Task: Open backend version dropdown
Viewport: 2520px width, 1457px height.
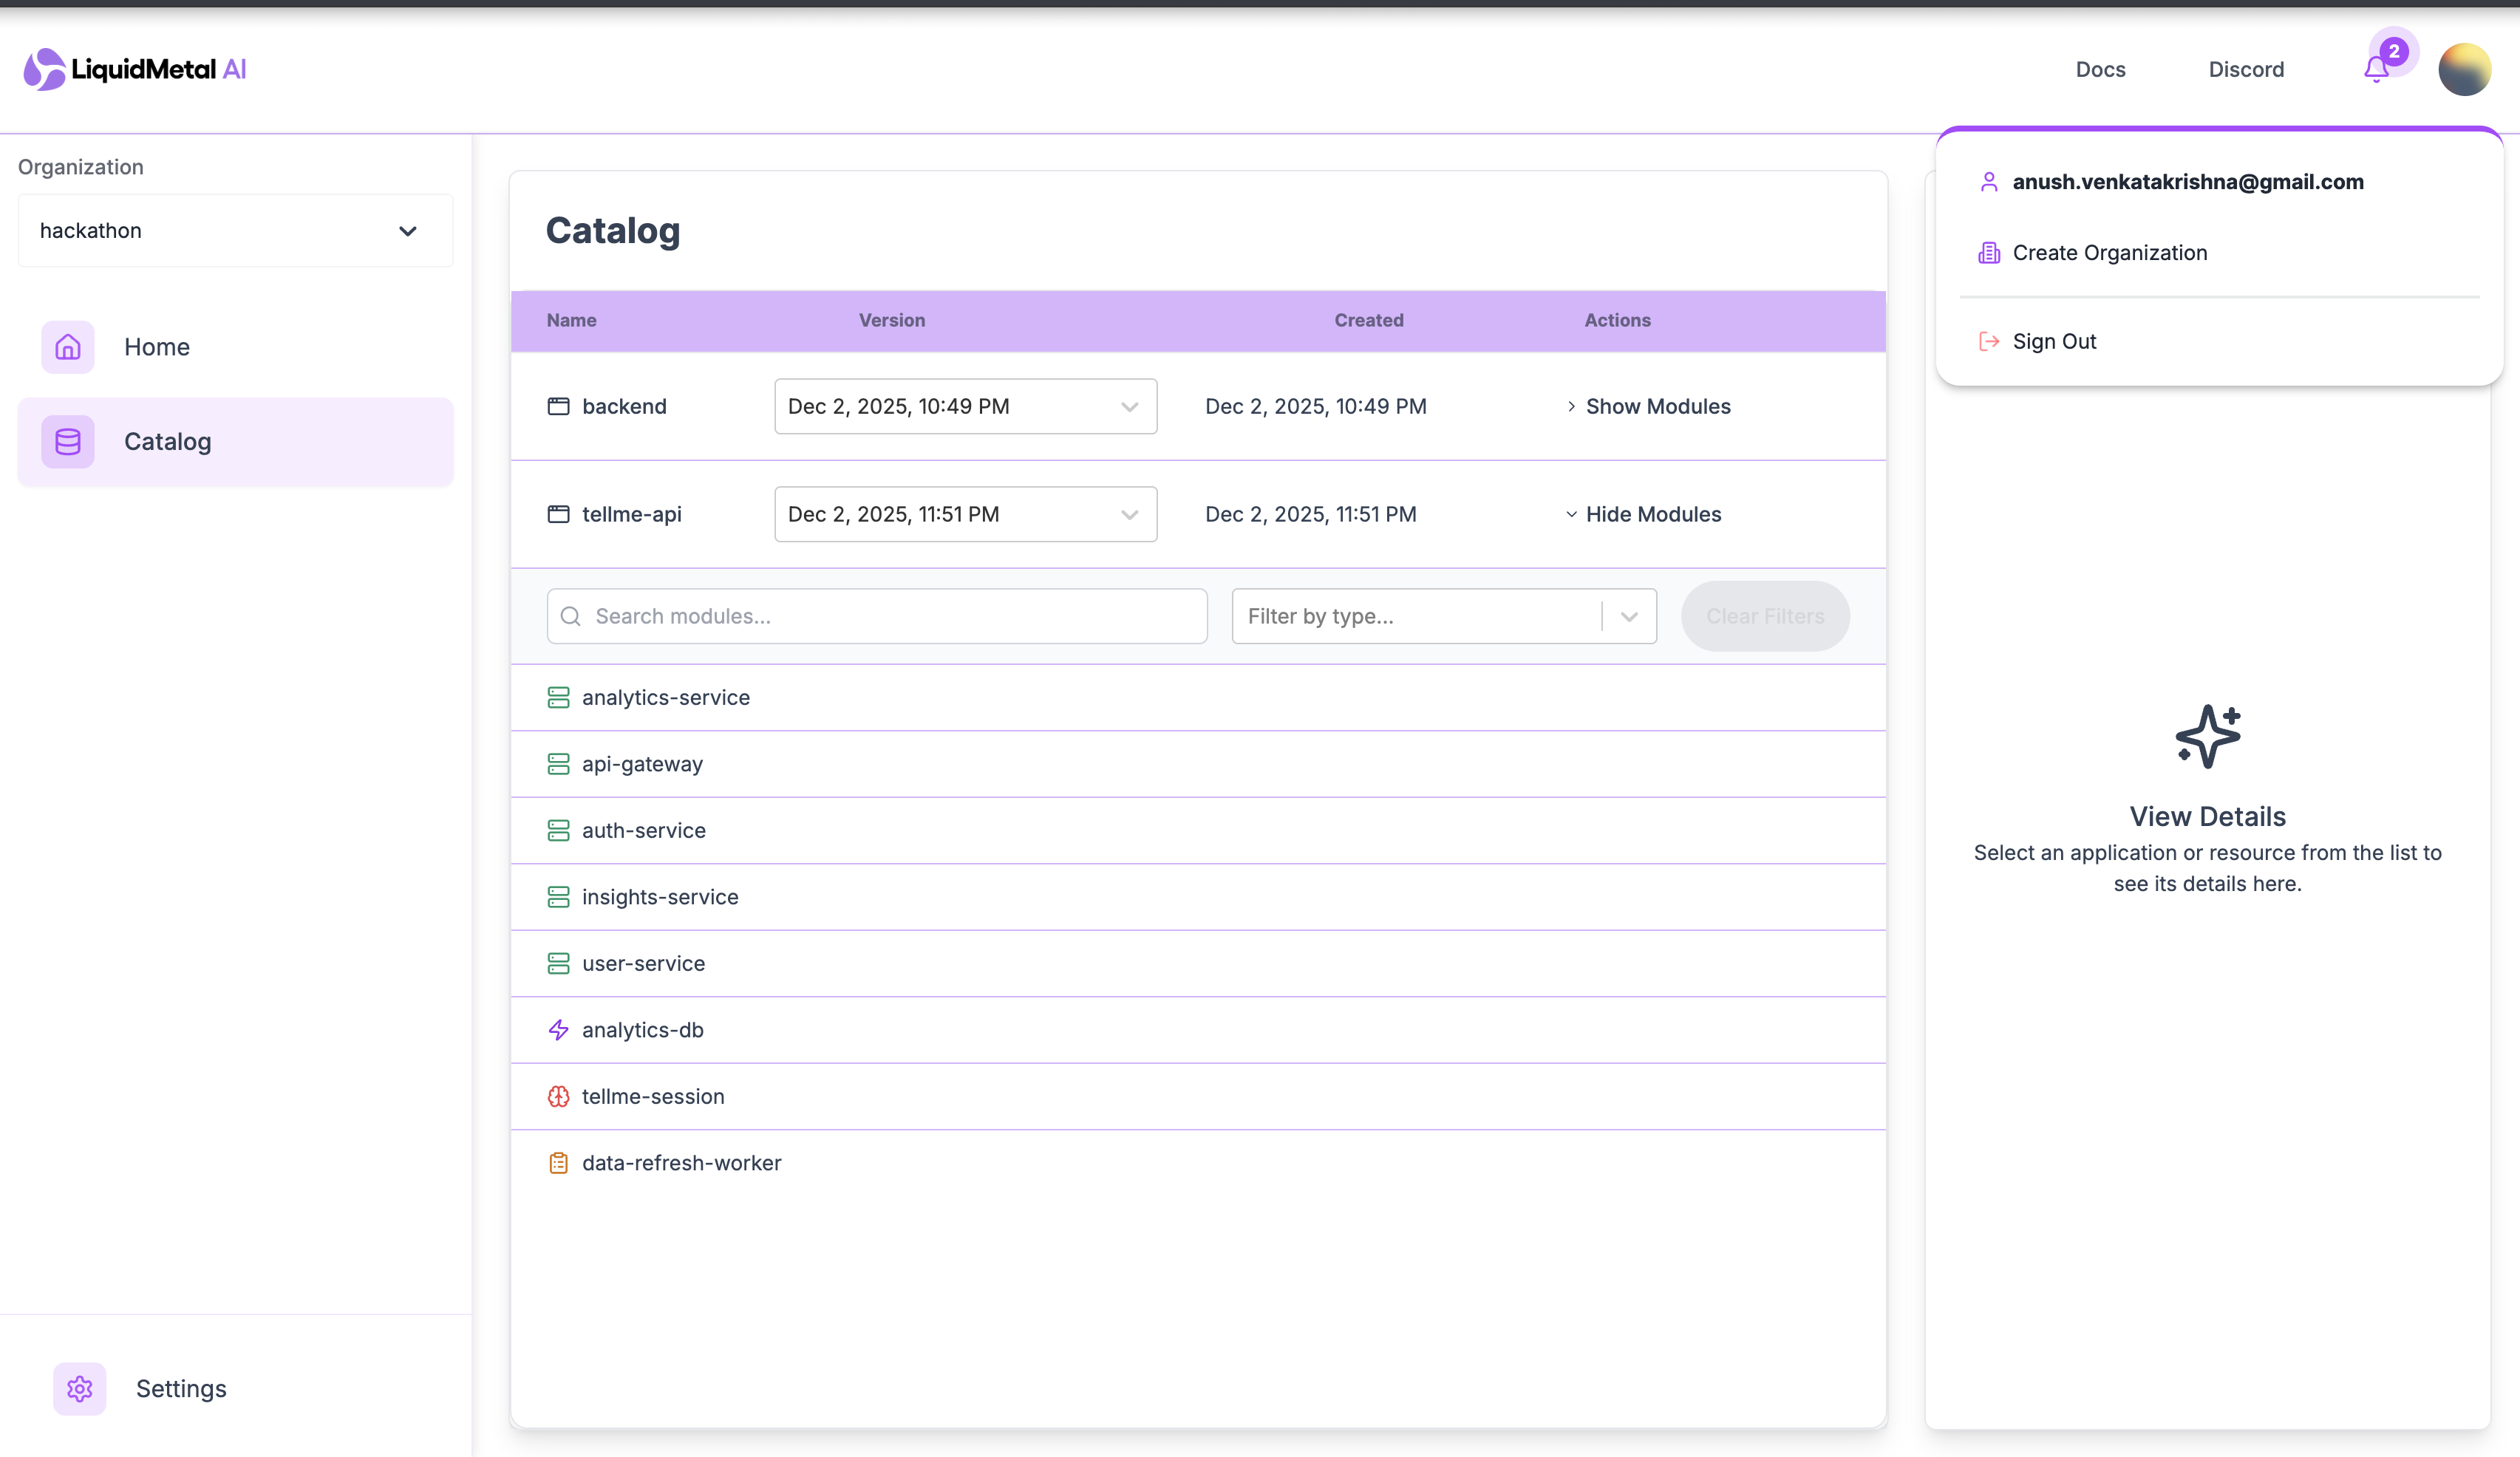Action: click(965, 406)
